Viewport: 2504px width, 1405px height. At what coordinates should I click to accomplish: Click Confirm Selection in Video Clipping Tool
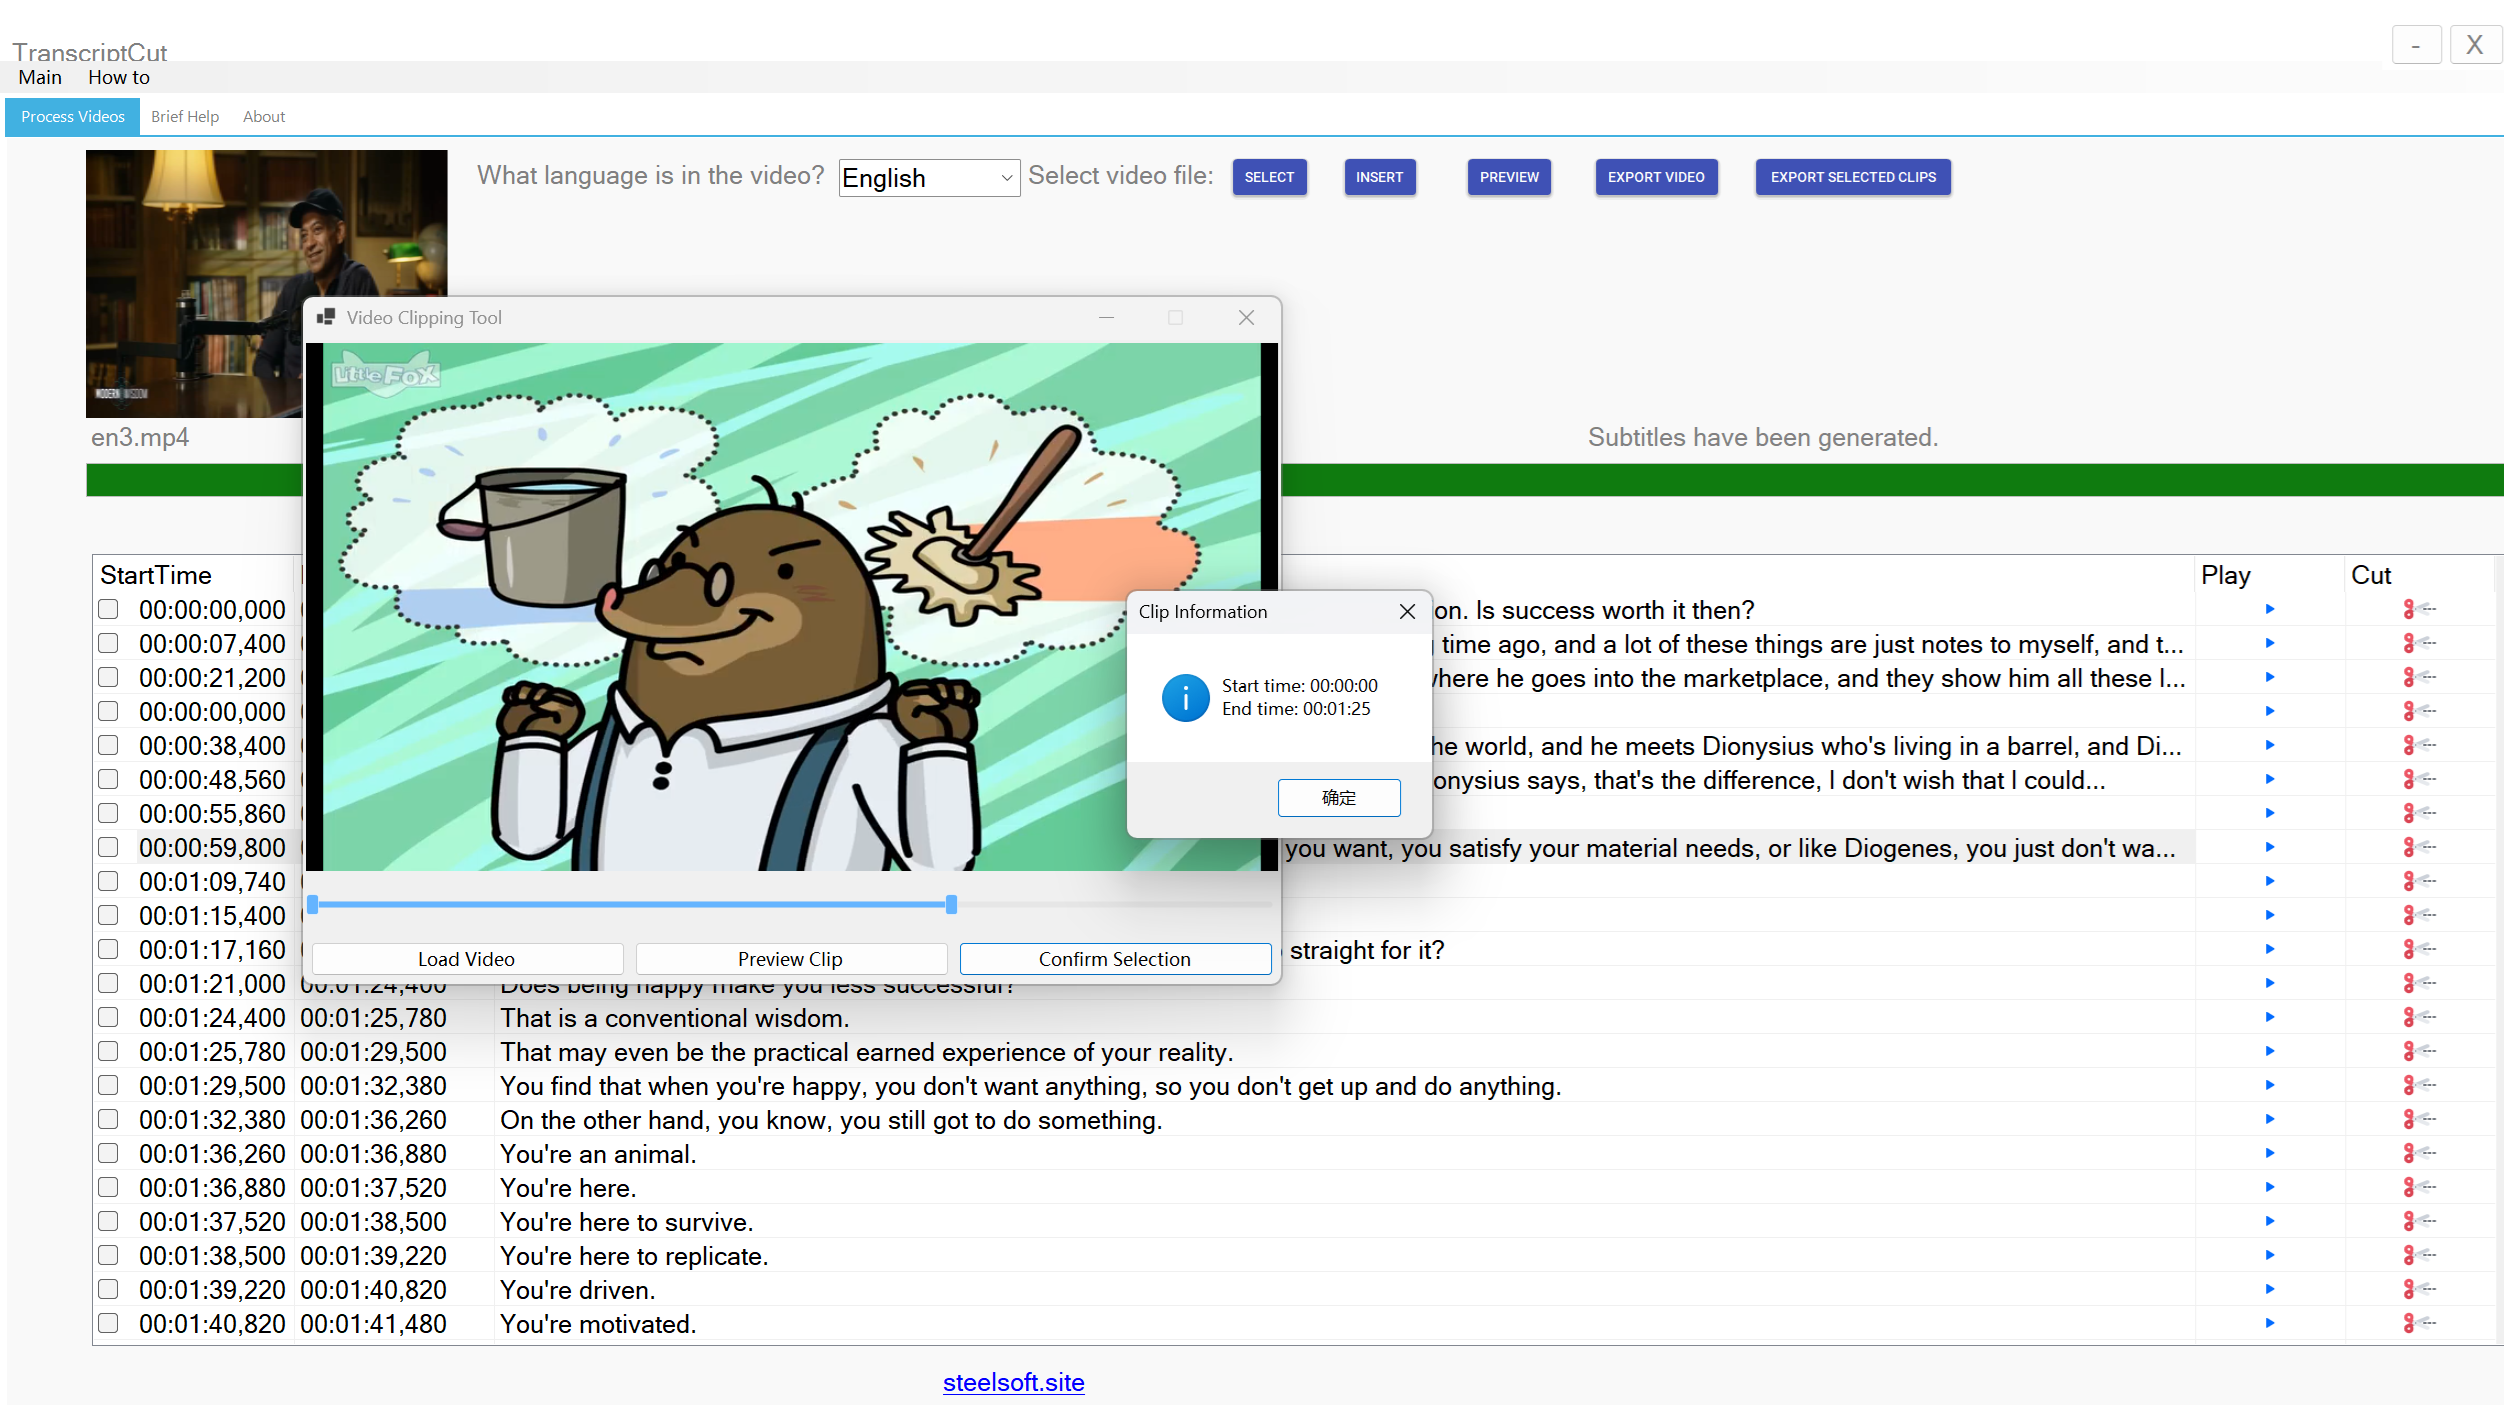pyautogui.click(x=1115, y=959)
